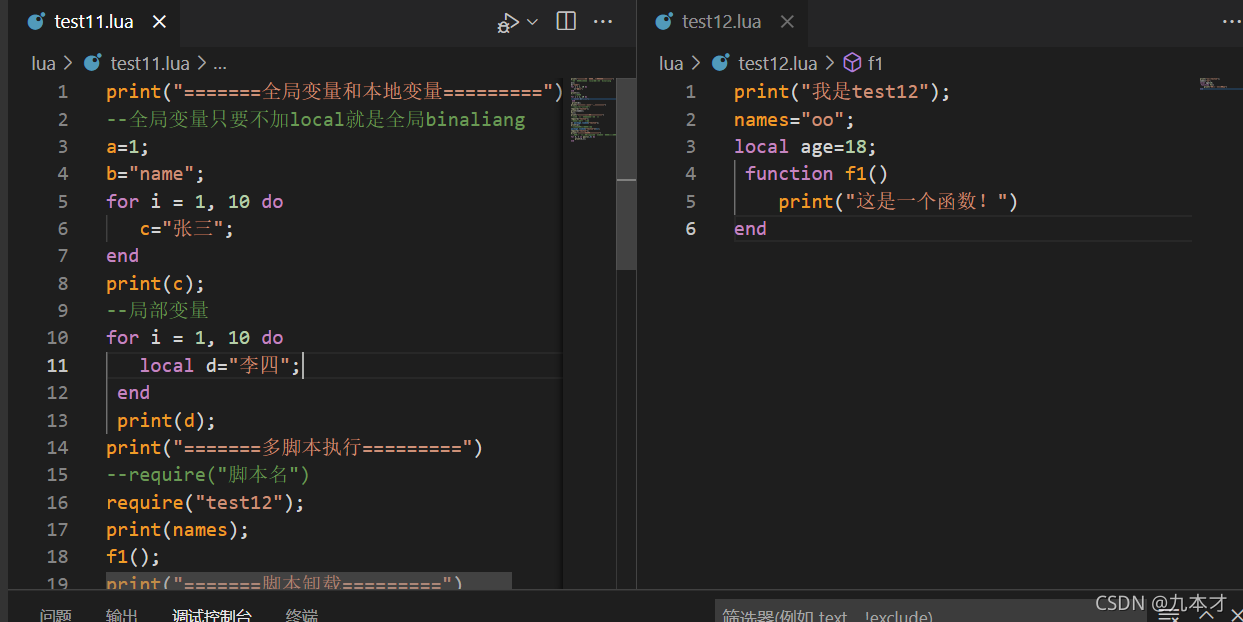Click the --require("脚本名") comment line
This screenshot has width=1243, height=622.
[x=208, y=474]
